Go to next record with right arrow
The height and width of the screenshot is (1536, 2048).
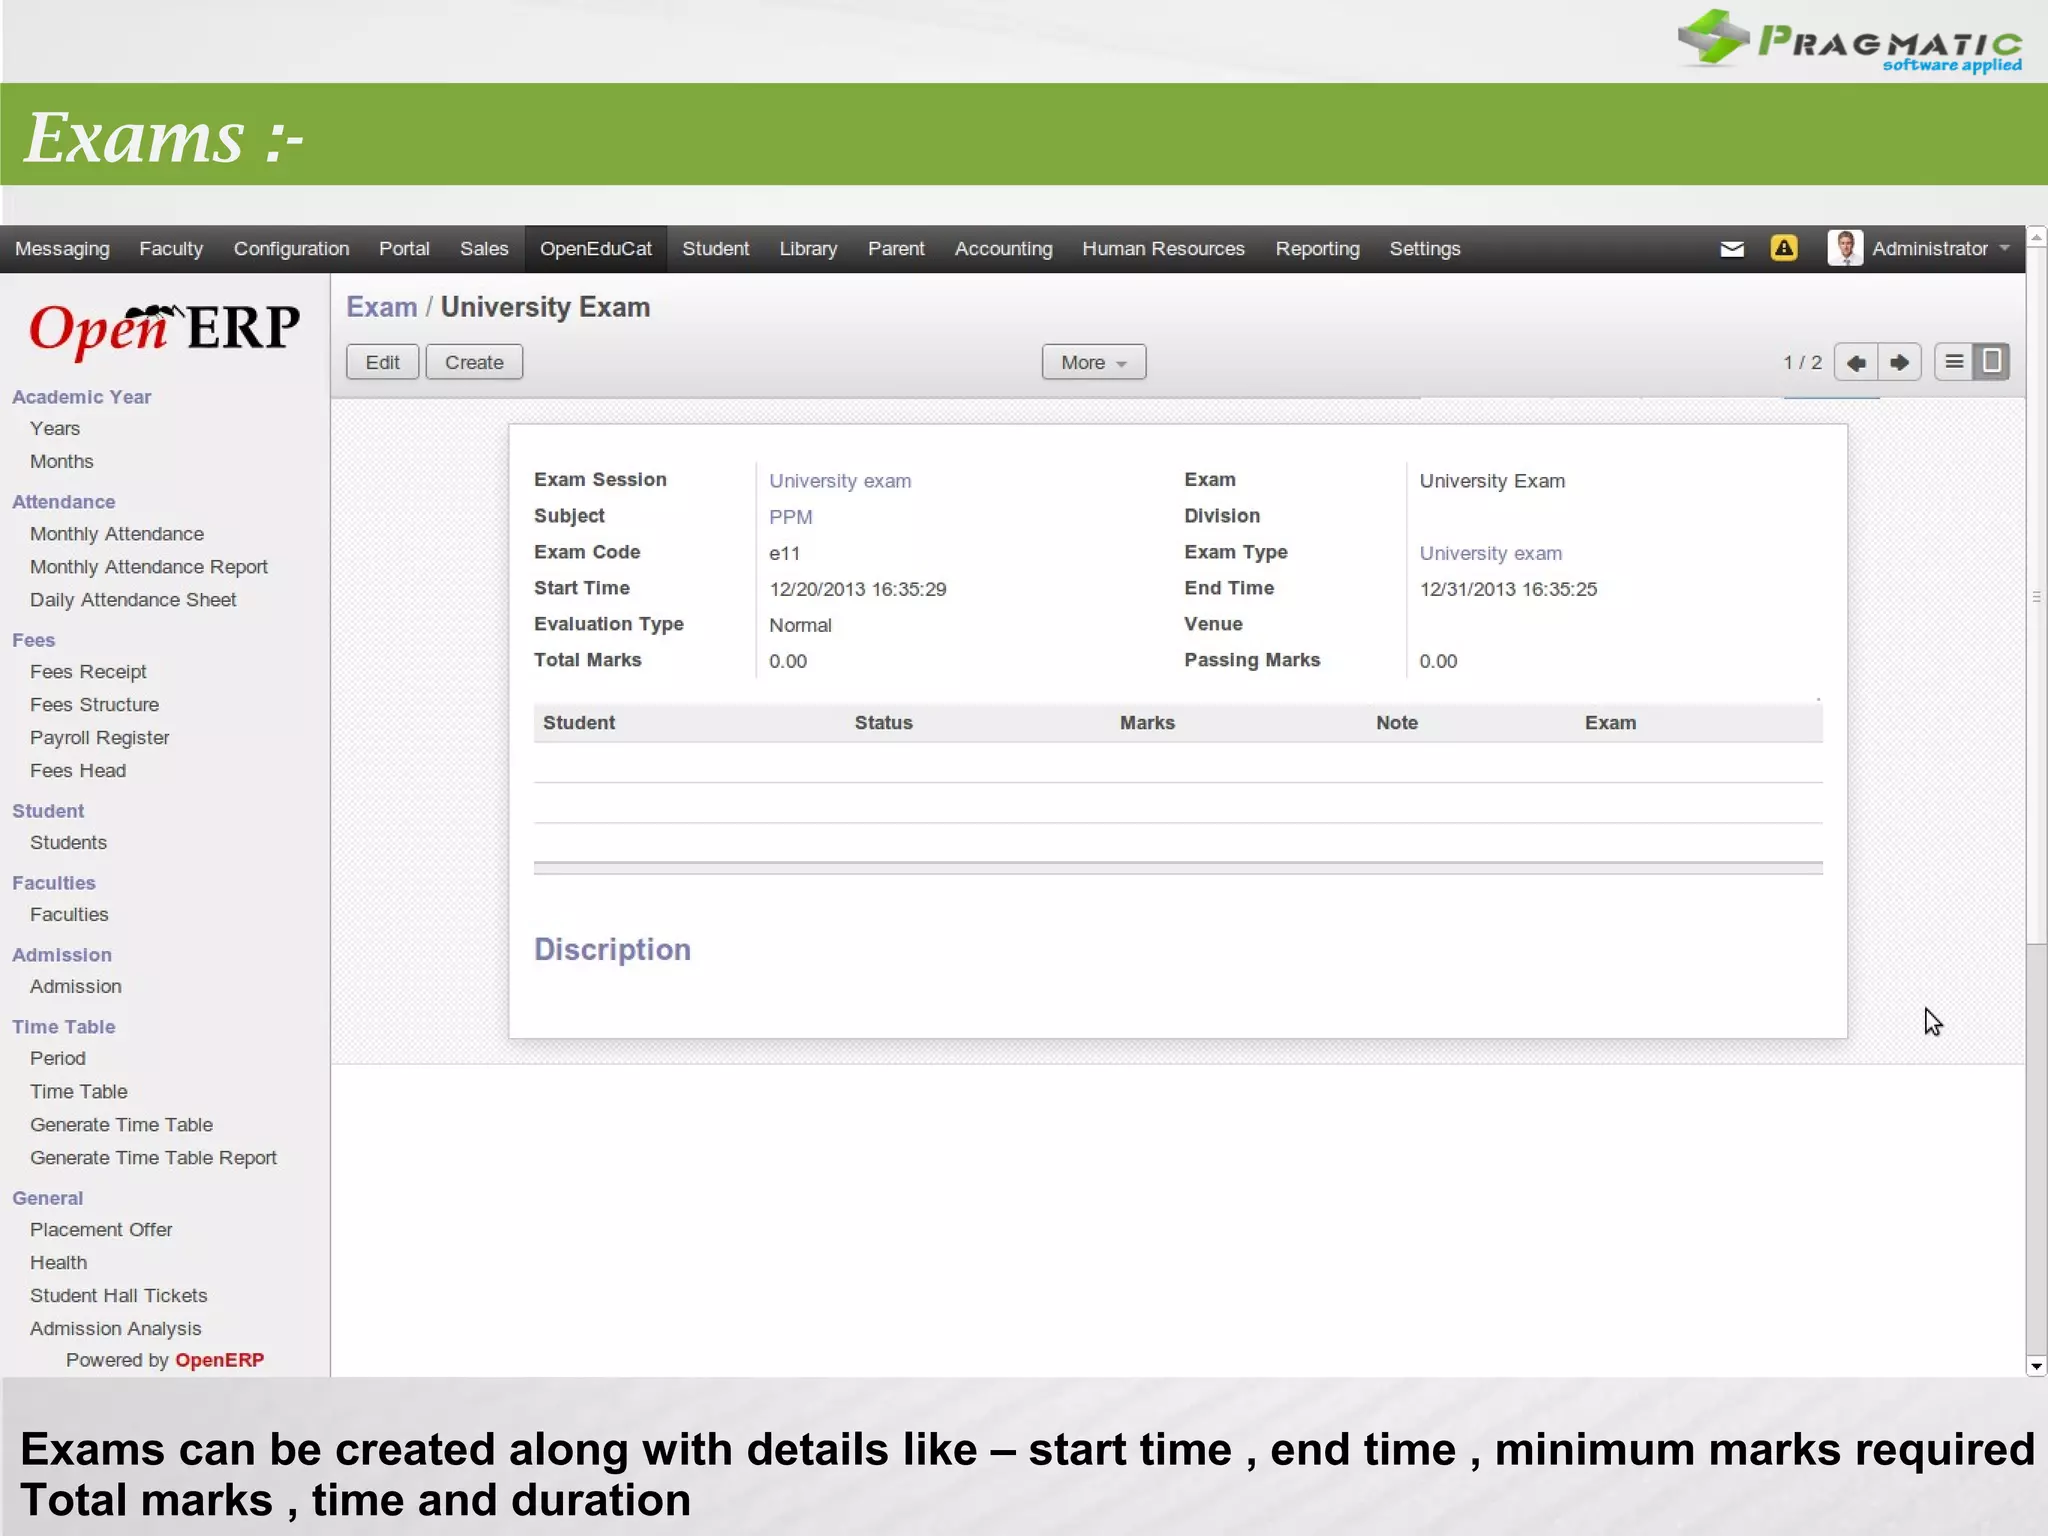[x=1899, y=362]
